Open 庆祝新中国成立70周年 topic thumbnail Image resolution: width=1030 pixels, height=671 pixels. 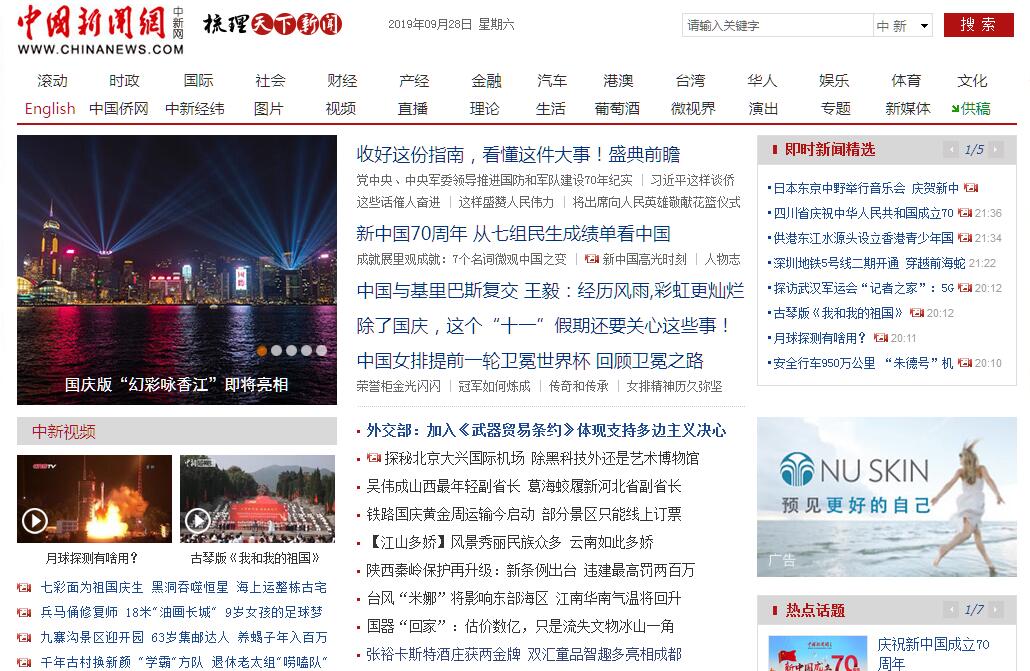click(818, 653)
